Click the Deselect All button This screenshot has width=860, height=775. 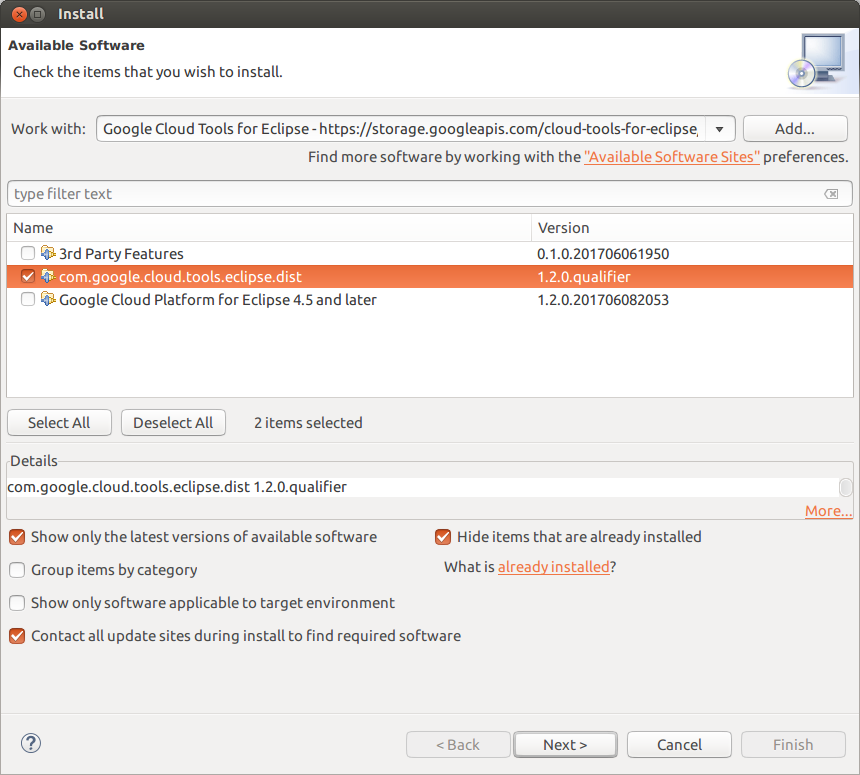coord(173,422)
